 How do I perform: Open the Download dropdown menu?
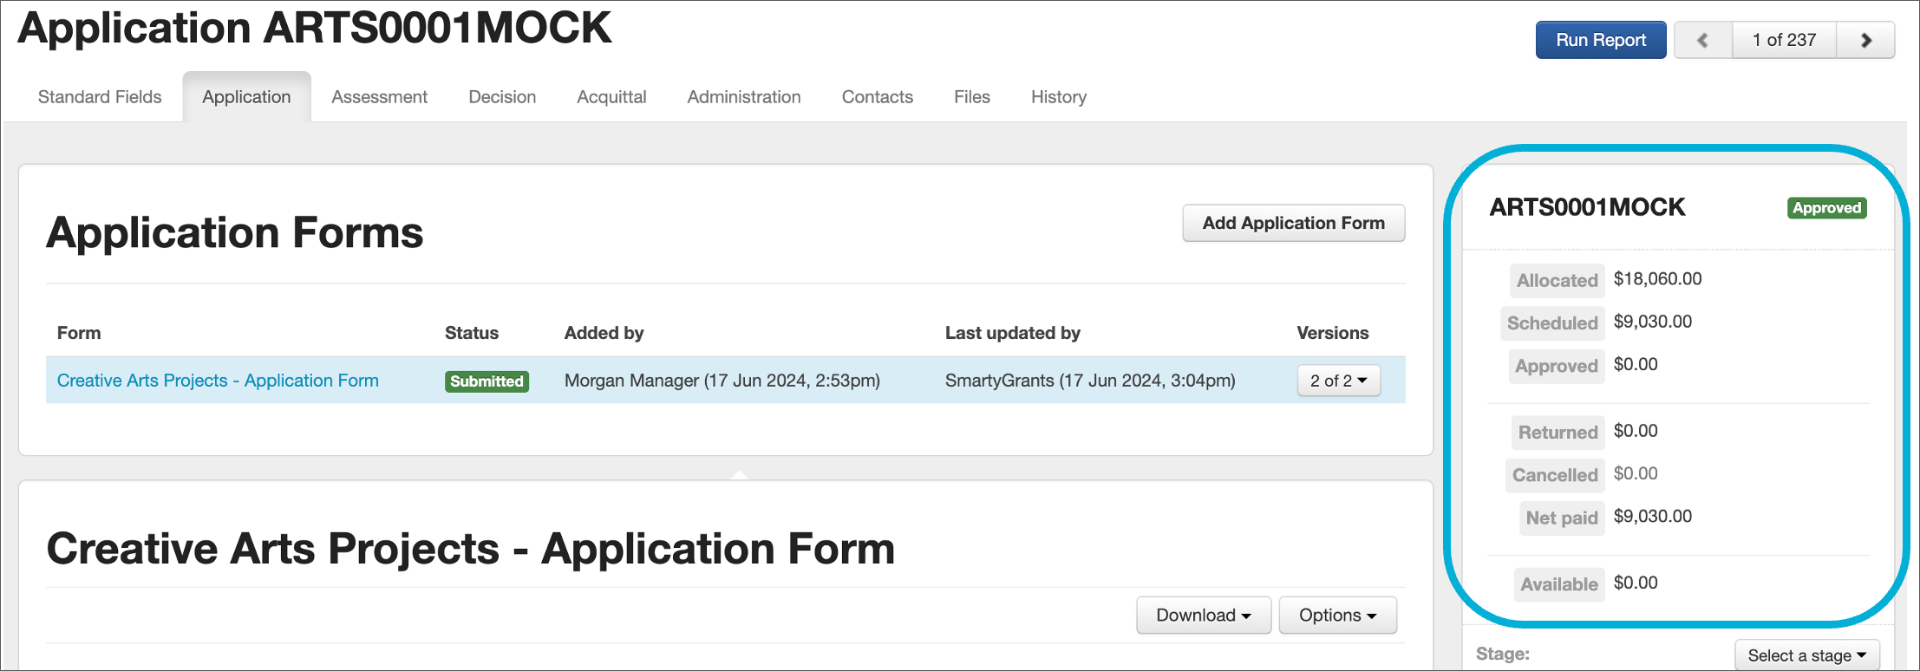pyautogui.click(x=1203, y=616)
